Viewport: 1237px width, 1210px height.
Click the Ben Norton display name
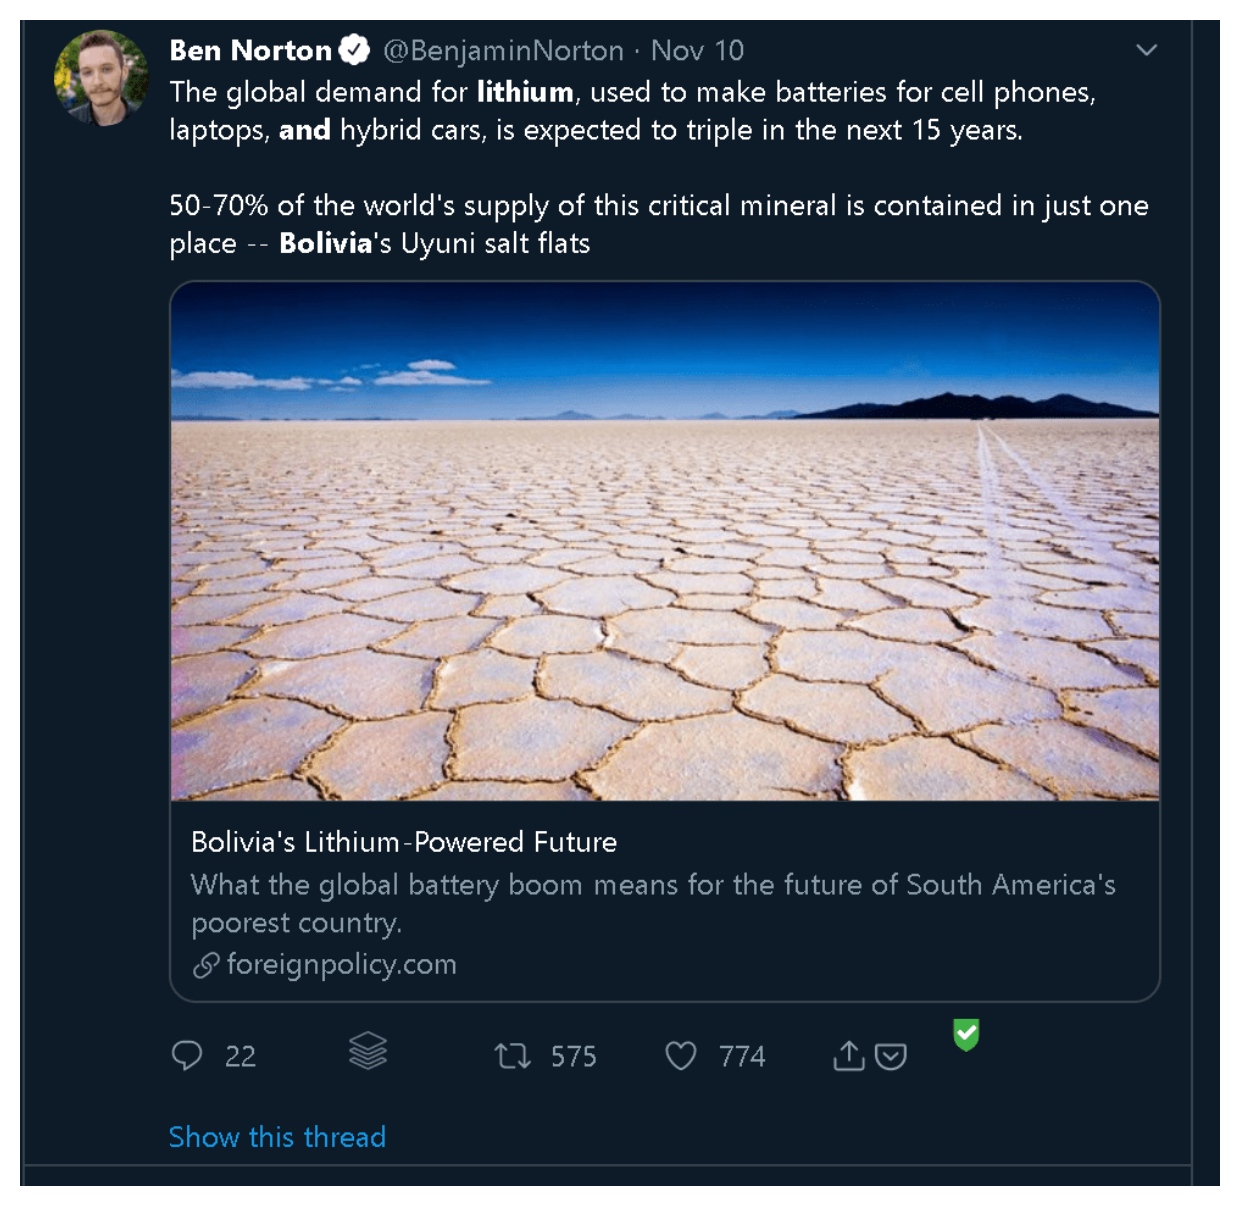[x=250, y=50]
